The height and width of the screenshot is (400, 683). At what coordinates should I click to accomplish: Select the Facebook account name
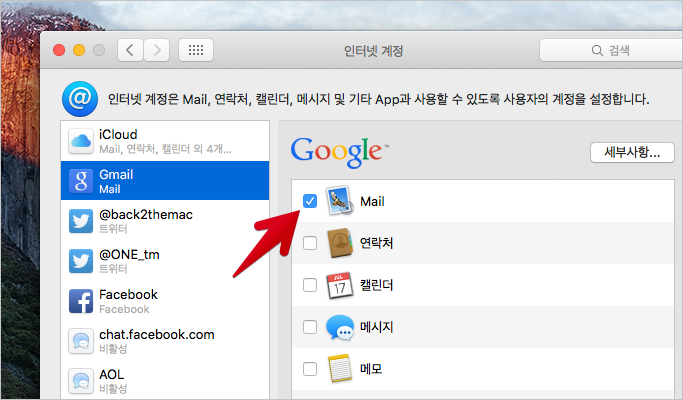[128, 295]
